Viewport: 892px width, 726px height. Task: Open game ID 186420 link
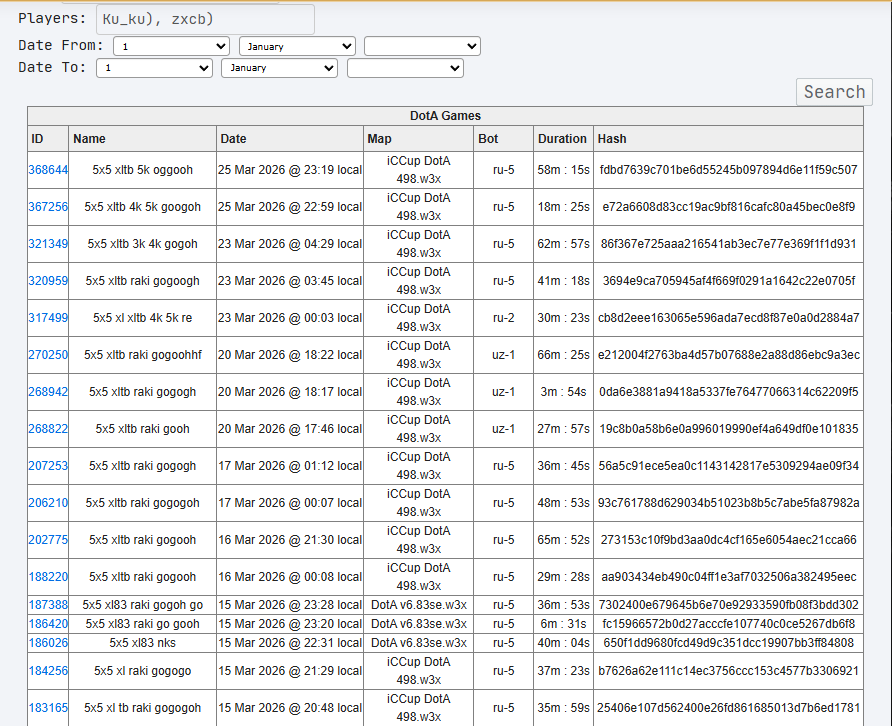pyautogui.click(x=48, y=624)
